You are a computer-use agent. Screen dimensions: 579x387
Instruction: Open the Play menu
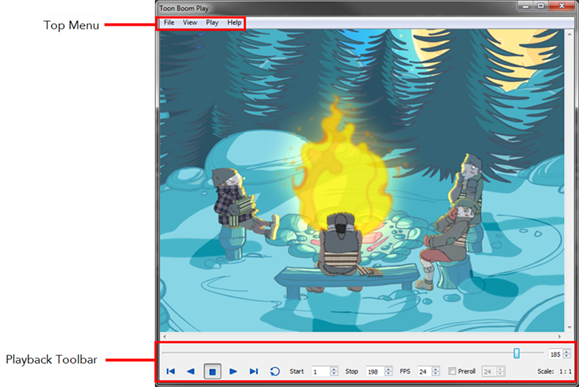pyautogui.click(x=212, y=23)
